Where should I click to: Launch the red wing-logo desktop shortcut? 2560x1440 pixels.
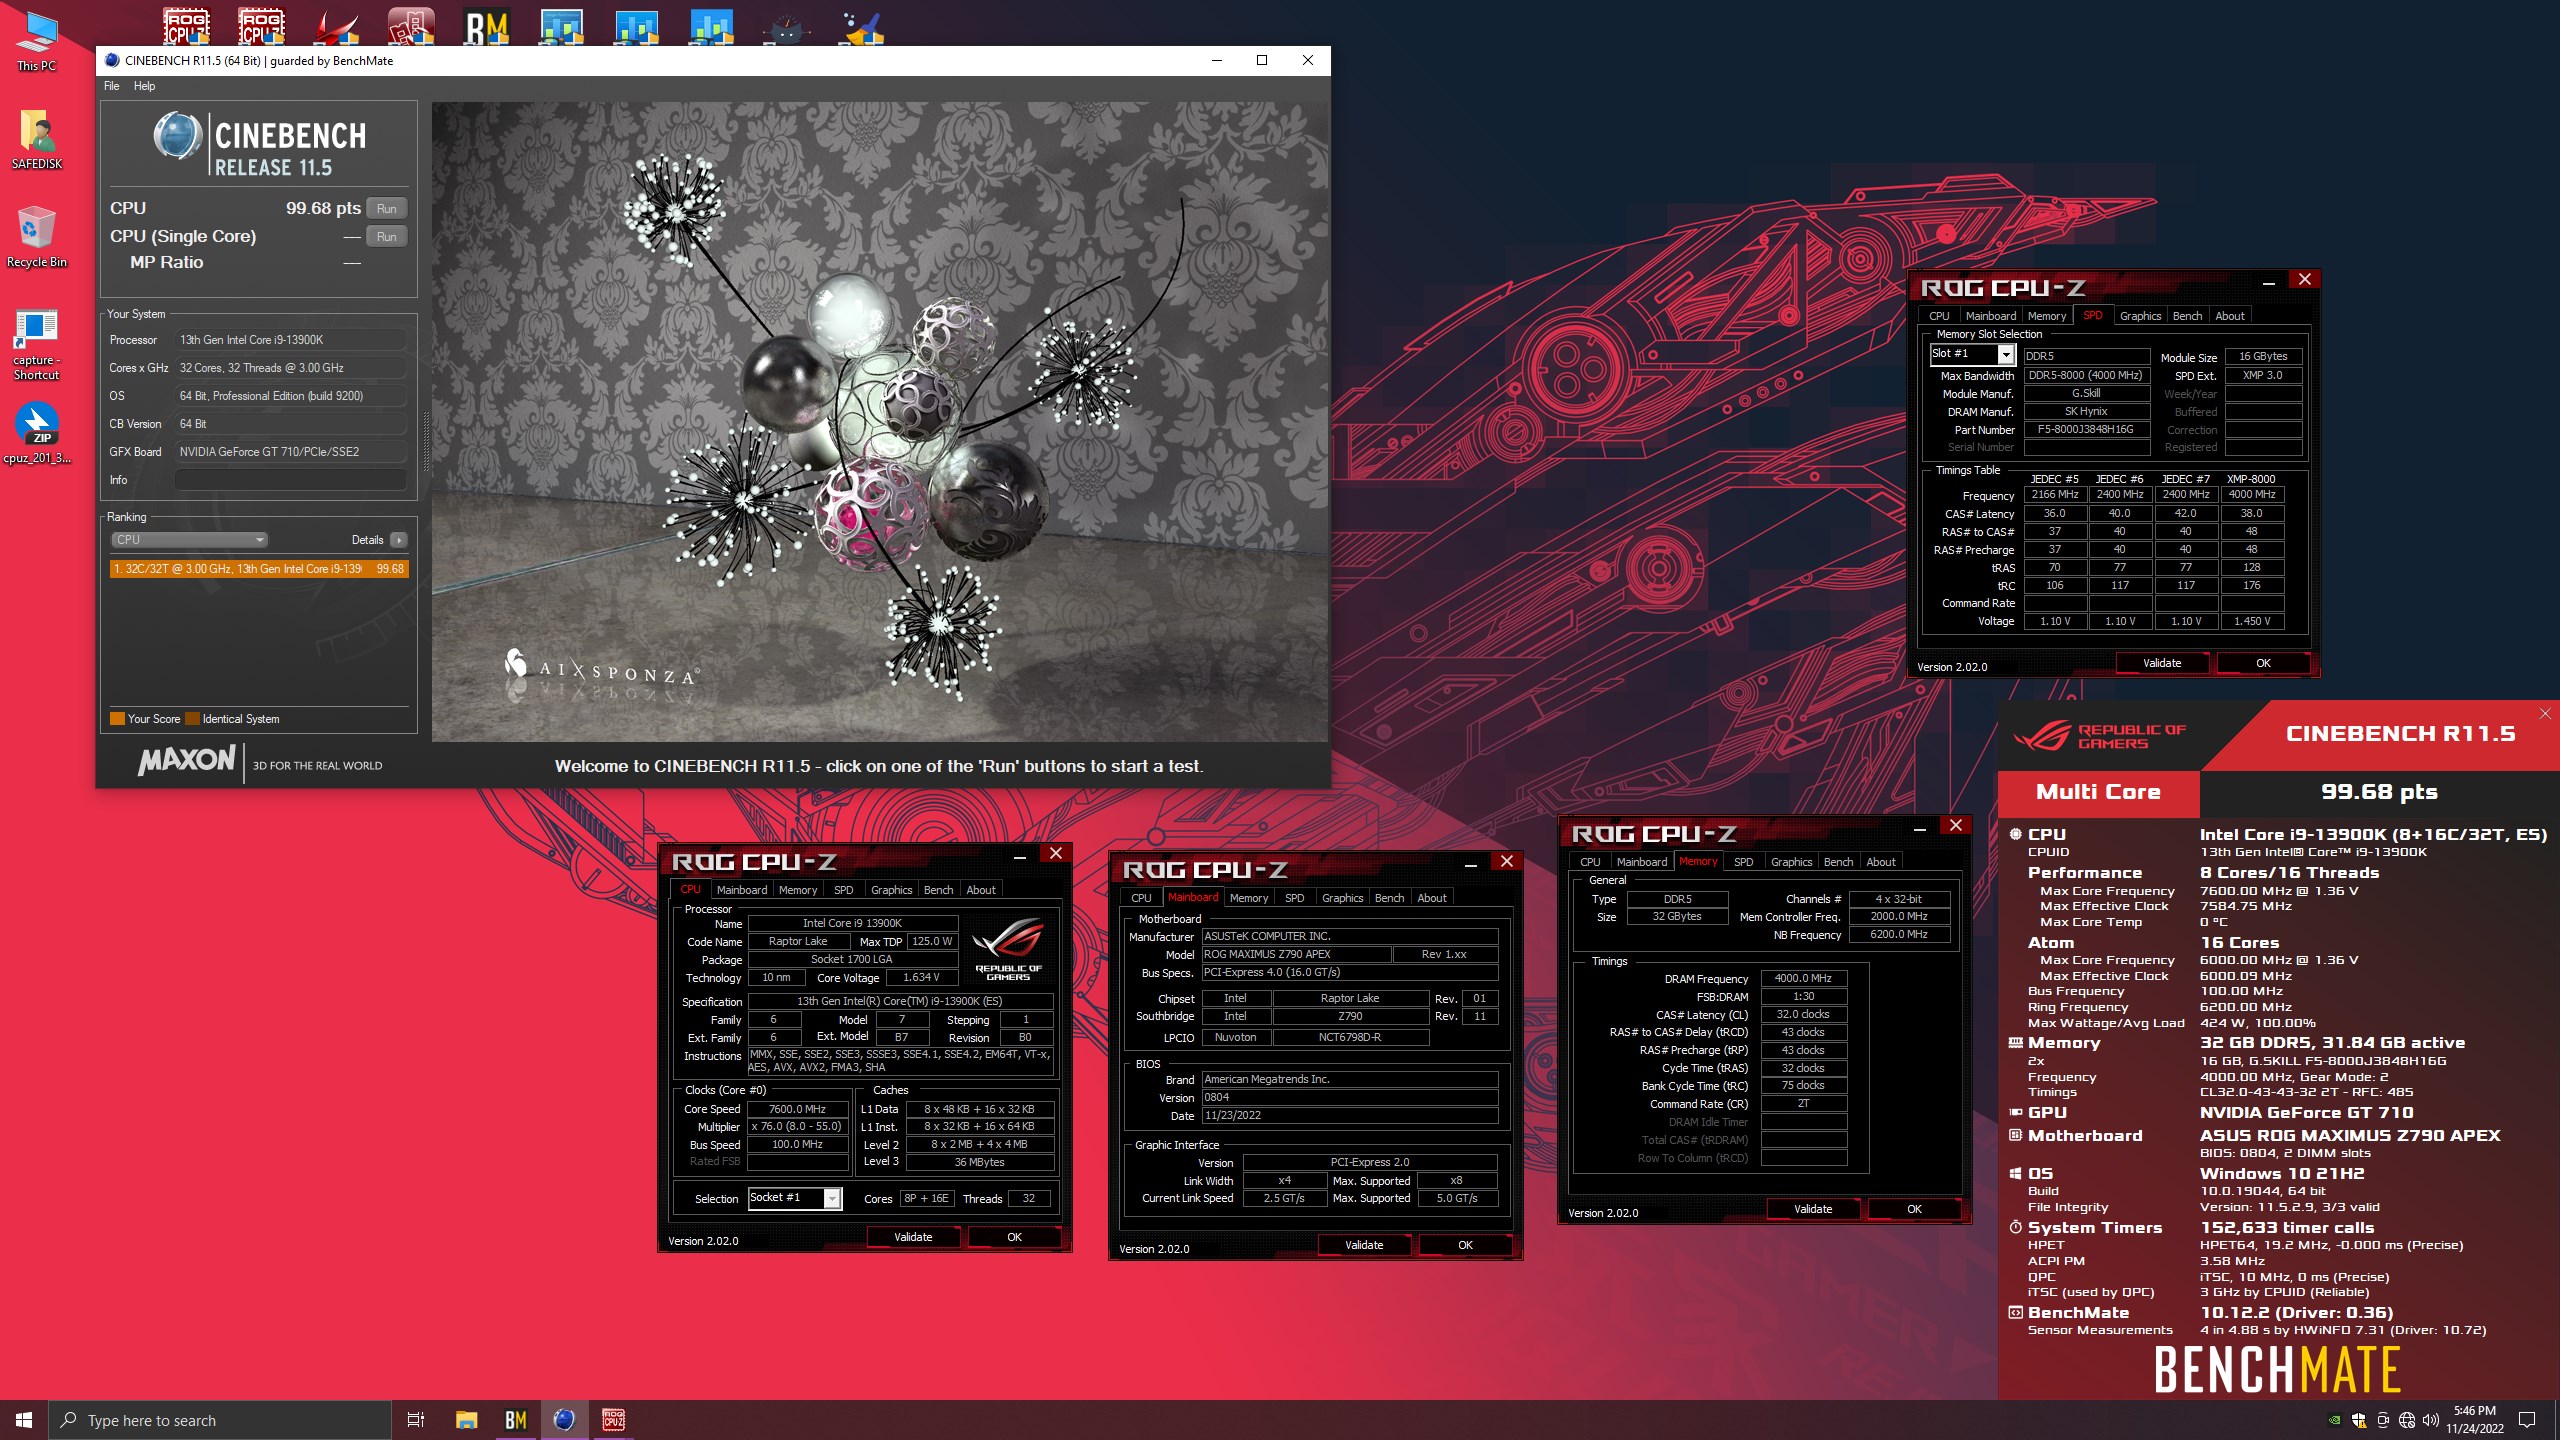click(x=337, y=26)
